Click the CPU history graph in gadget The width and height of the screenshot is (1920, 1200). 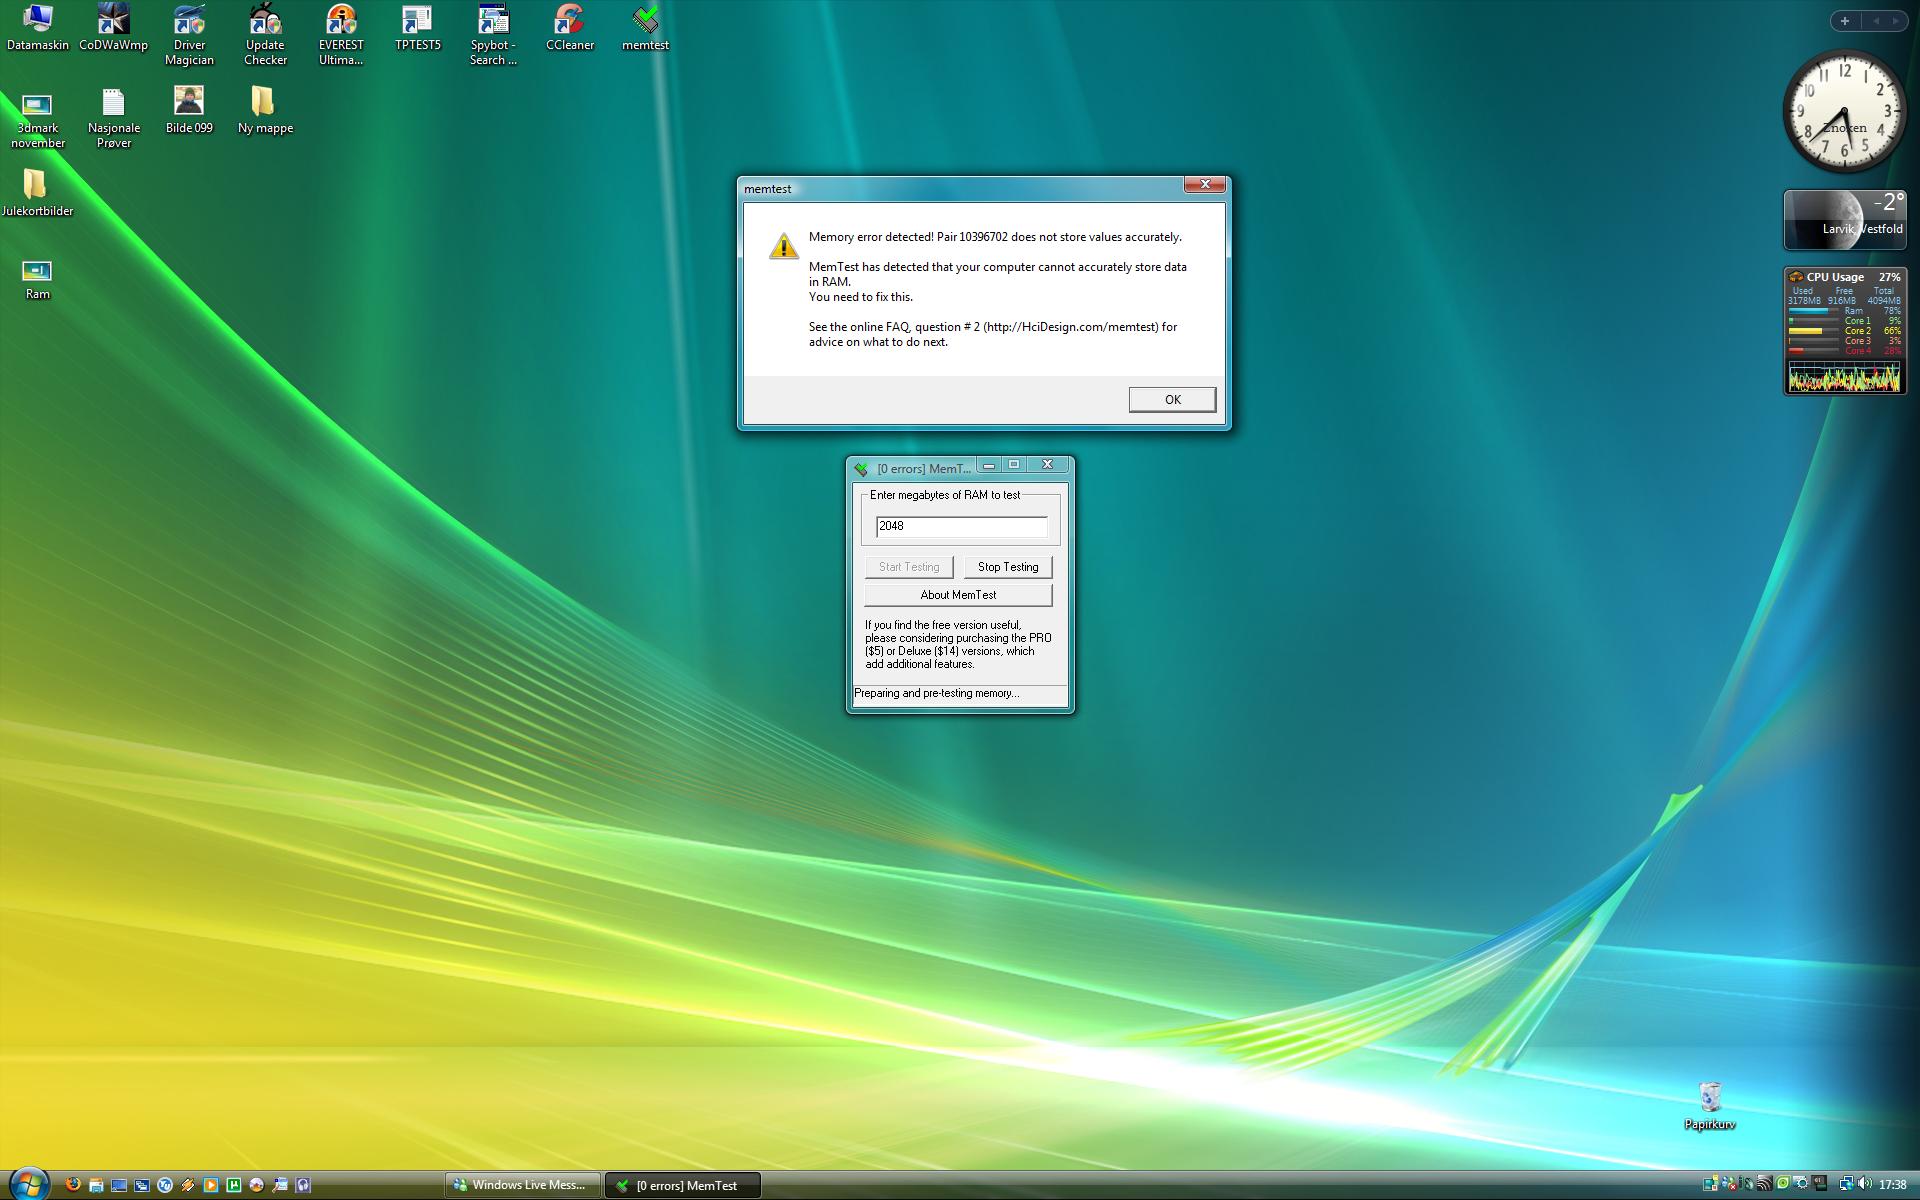pyautogui.click(x=1844, y=376)
